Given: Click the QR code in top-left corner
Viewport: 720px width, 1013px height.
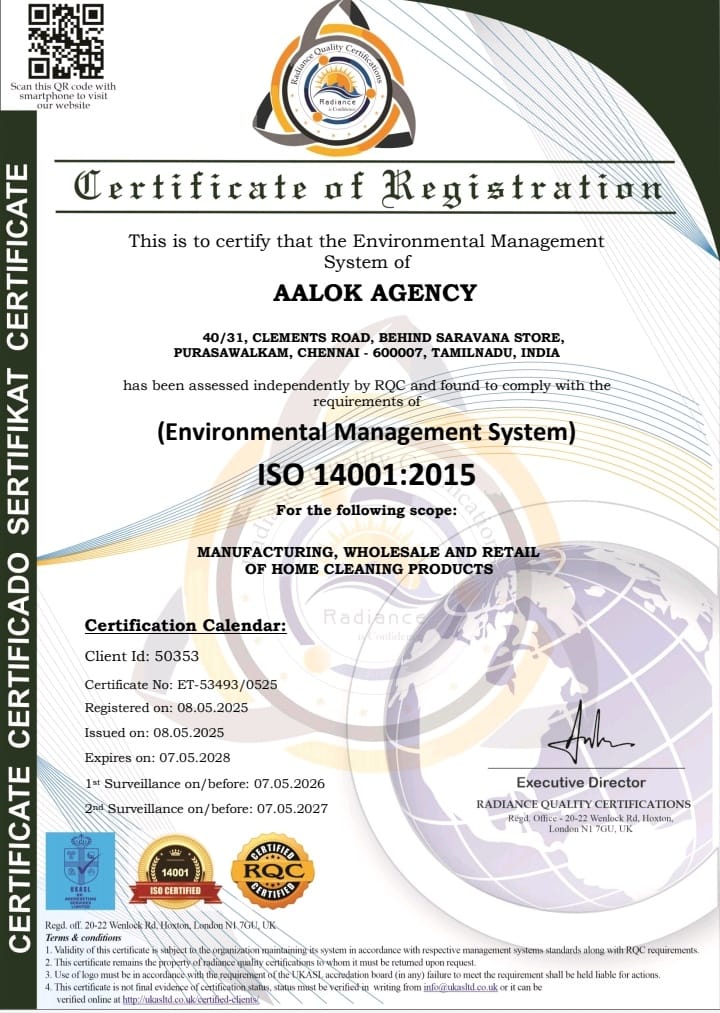Looking at the screenshot, I should (x=65, y=41).
